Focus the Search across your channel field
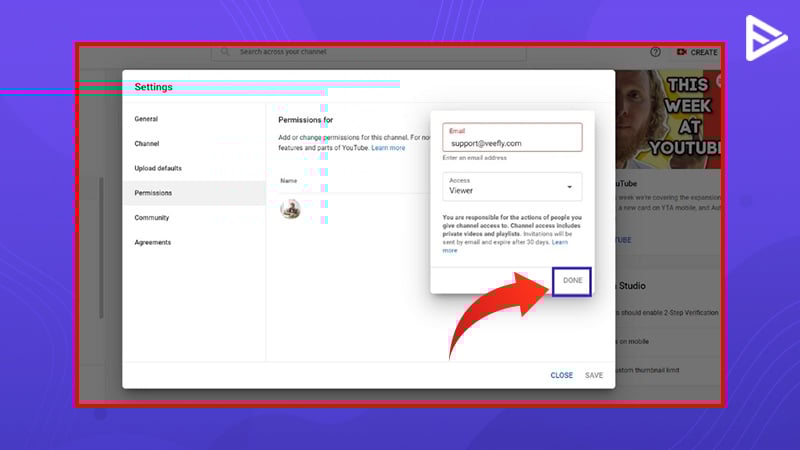Viewport: 800px width, 450px height. [x=368, y=52]
